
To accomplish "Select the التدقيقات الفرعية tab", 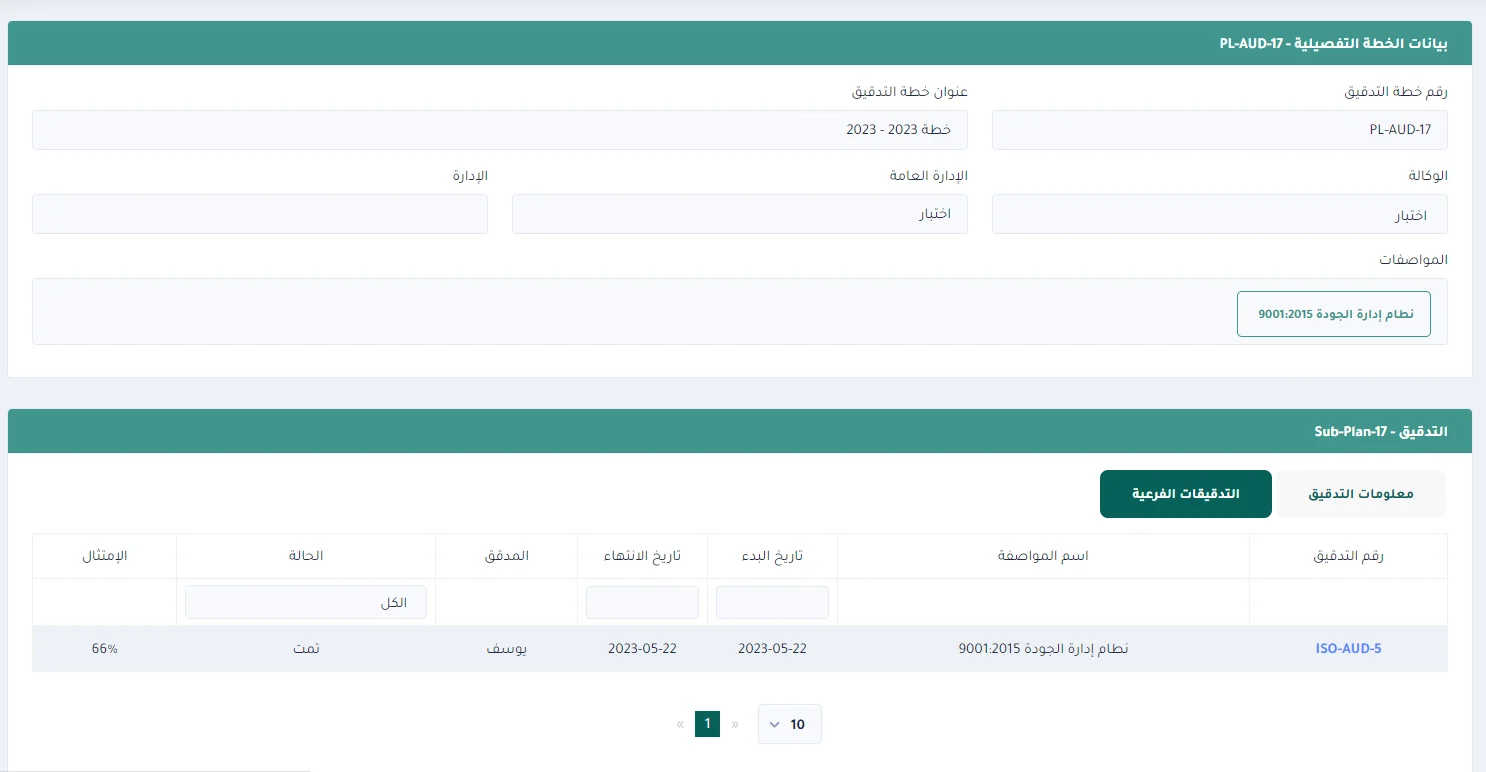I will pyautogui.click(x=1185, y=494).
